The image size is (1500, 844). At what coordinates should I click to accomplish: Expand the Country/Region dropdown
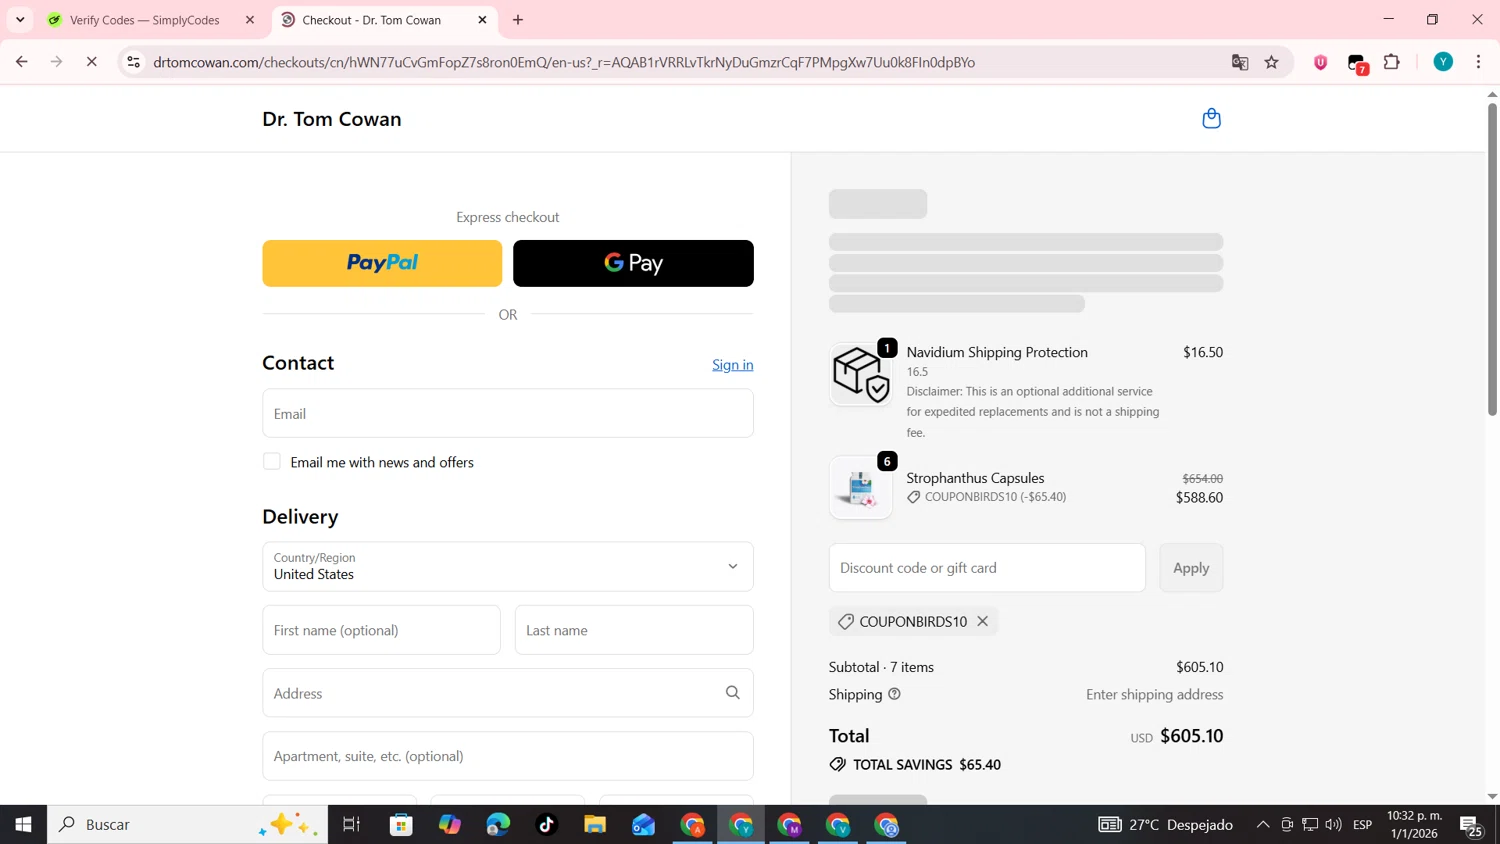[508, 566]
